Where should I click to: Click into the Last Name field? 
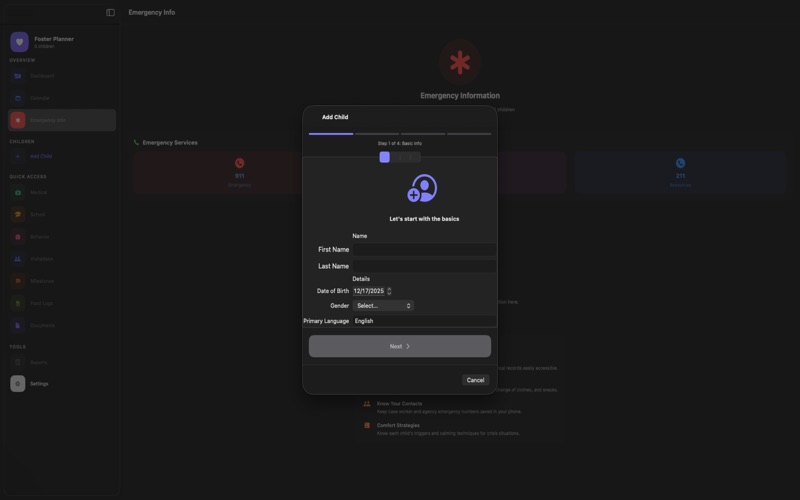click(424, 266)
